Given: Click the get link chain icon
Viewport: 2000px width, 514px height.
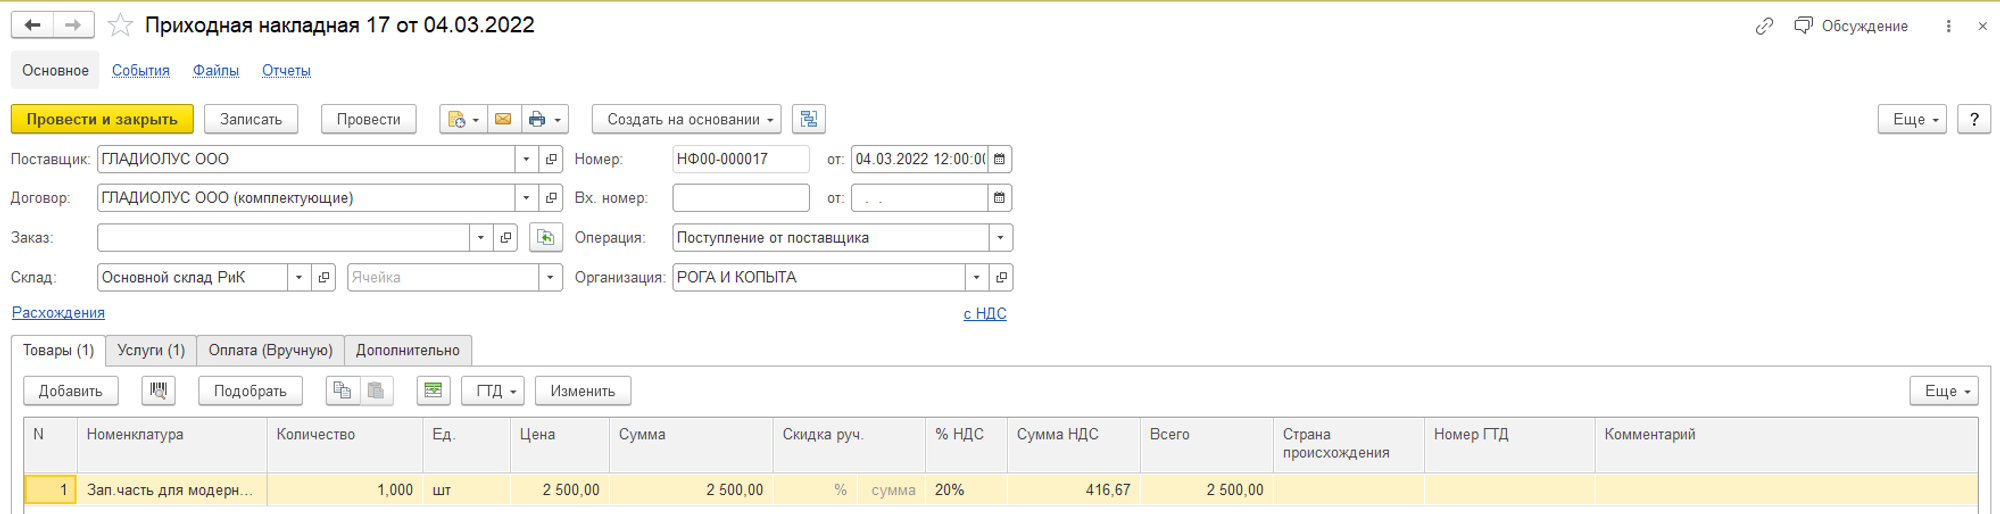Looking at the screenshot, I should 1764,26.
